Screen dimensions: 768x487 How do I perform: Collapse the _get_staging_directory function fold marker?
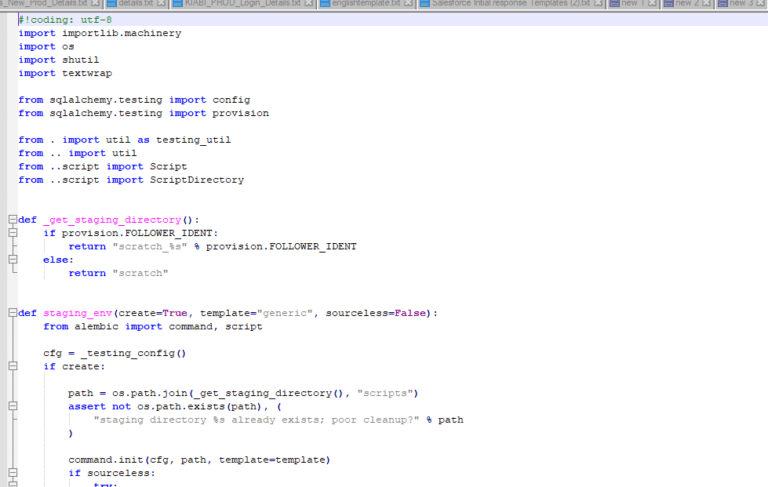[x=13, y=219]
